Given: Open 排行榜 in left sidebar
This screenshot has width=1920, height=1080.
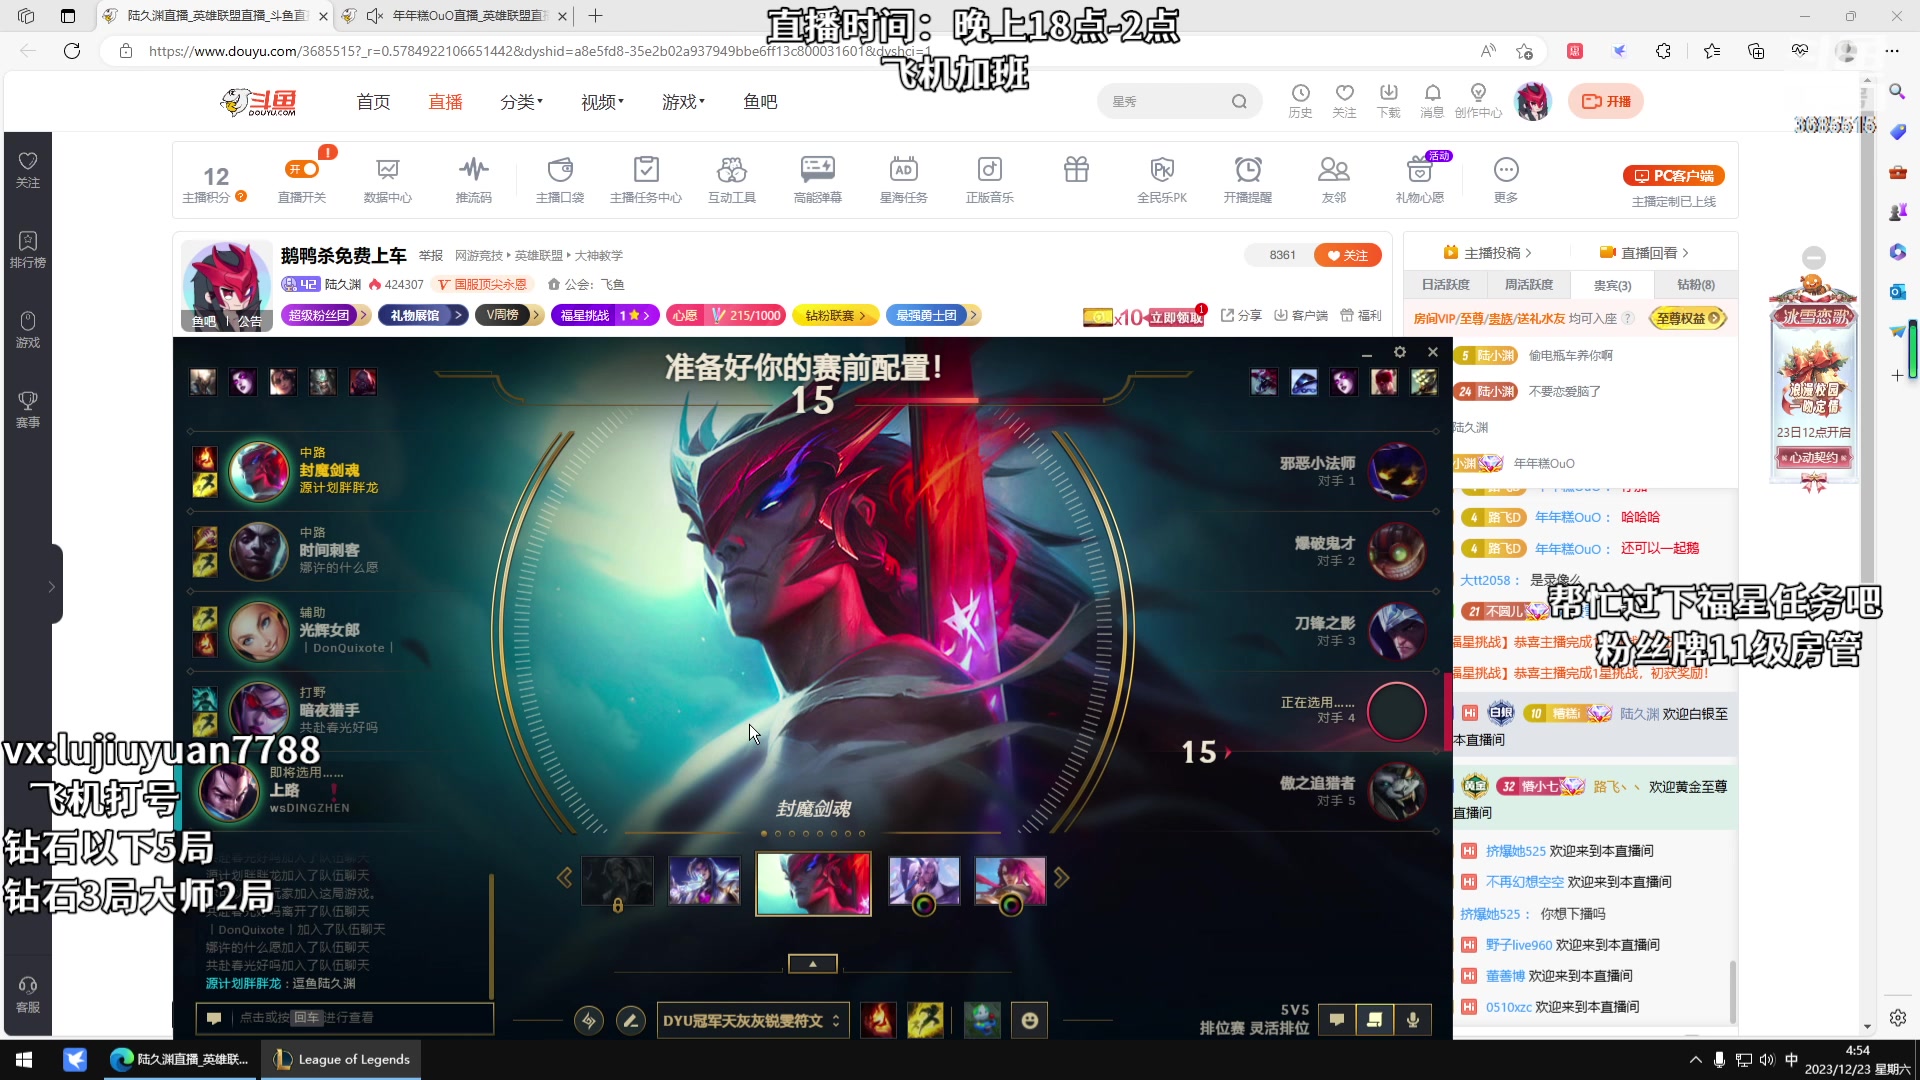Looking at the screenshot, I should tap(28, 249).
